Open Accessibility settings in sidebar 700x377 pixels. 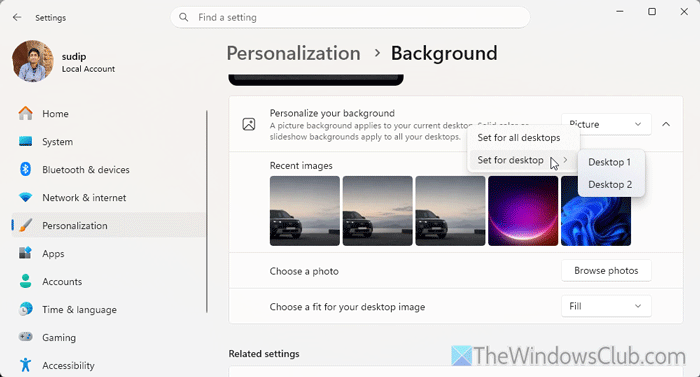(x=108, y=365)
